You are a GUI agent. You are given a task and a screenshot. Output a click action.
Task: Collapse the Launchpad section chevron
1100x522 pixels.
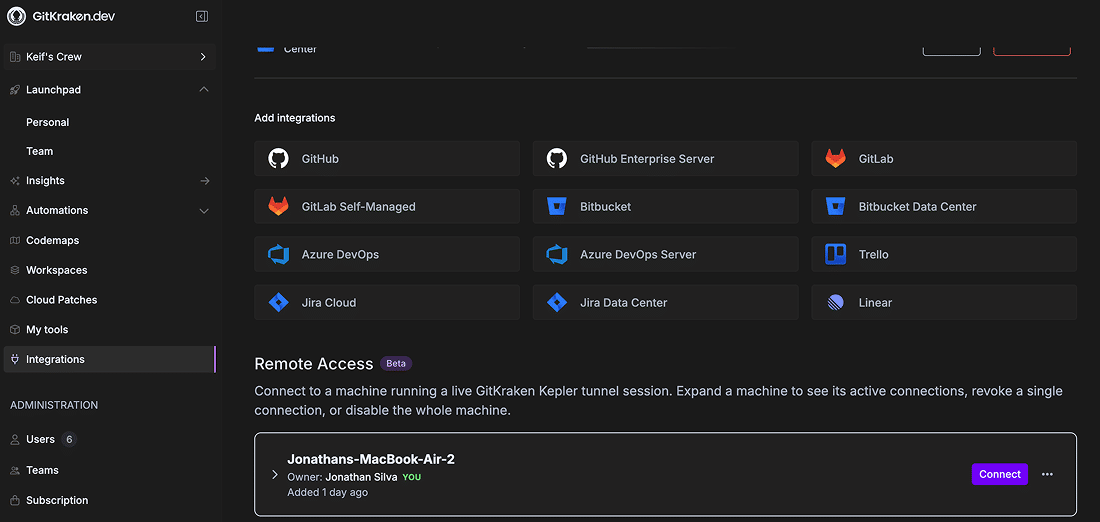(x=204, y=90)
